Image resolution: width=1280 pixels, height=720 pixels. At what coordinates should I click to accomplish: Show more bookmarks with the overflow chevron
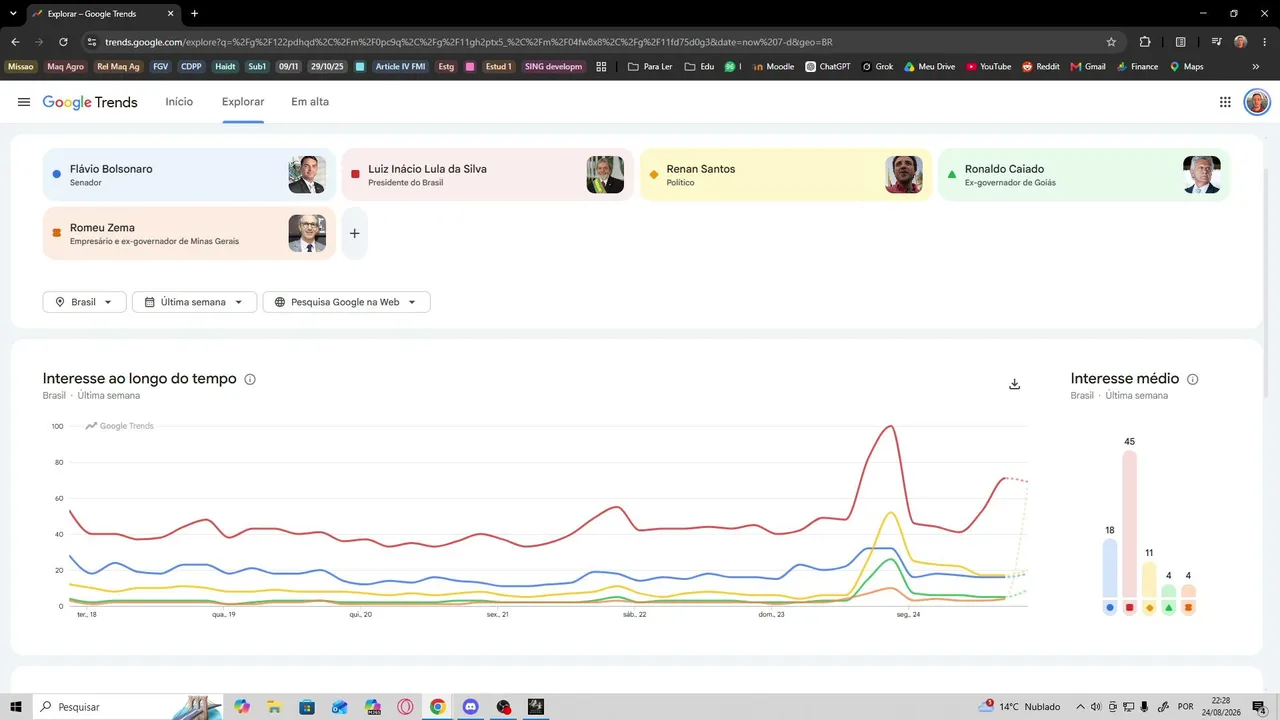(1256, 67)
